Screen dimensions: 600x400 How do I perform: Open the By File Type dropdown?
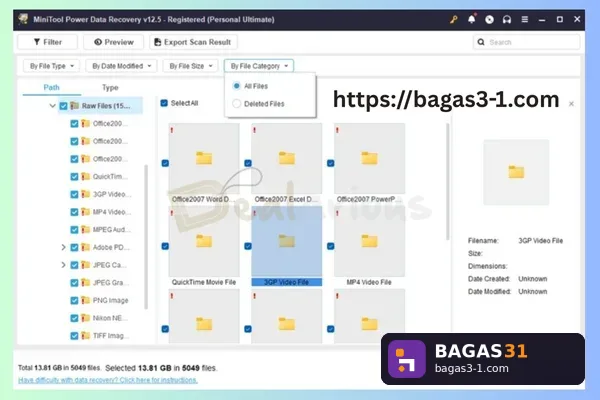[52, 66]
